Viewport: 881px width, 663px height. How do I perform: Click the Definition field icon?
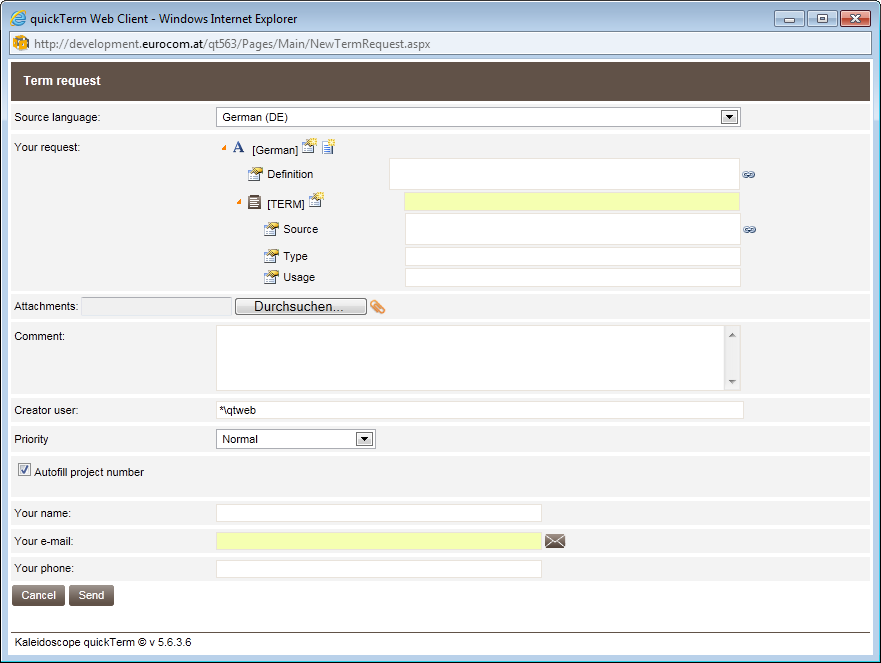click(x=255, y=174)
